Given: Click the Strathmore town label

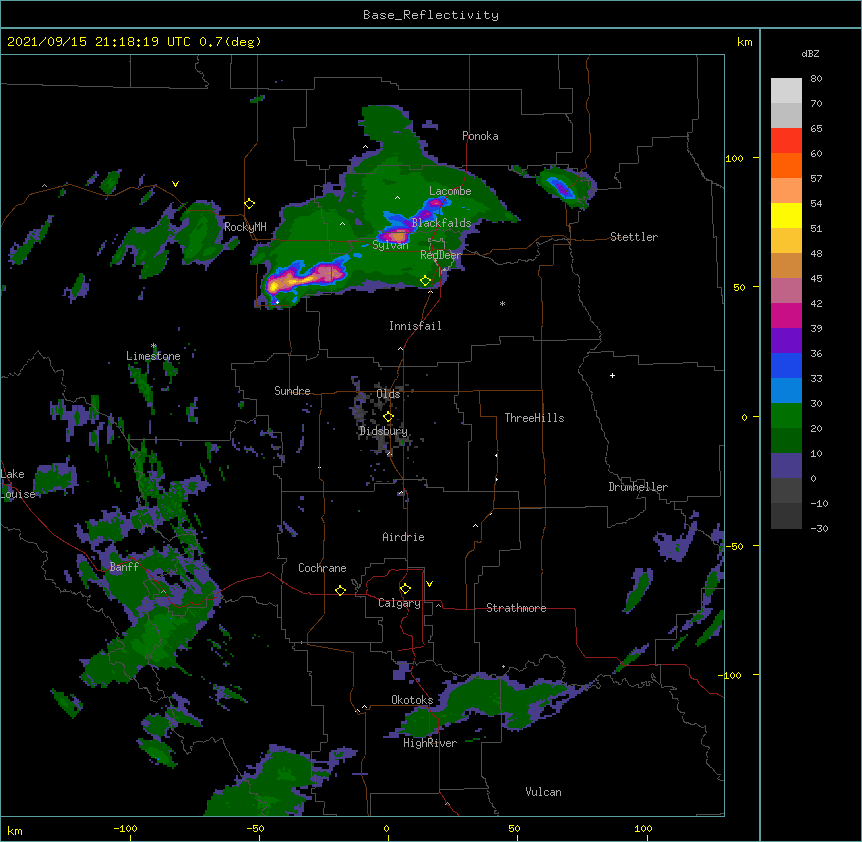Looking at the screenshot, I should click(516, 608).
